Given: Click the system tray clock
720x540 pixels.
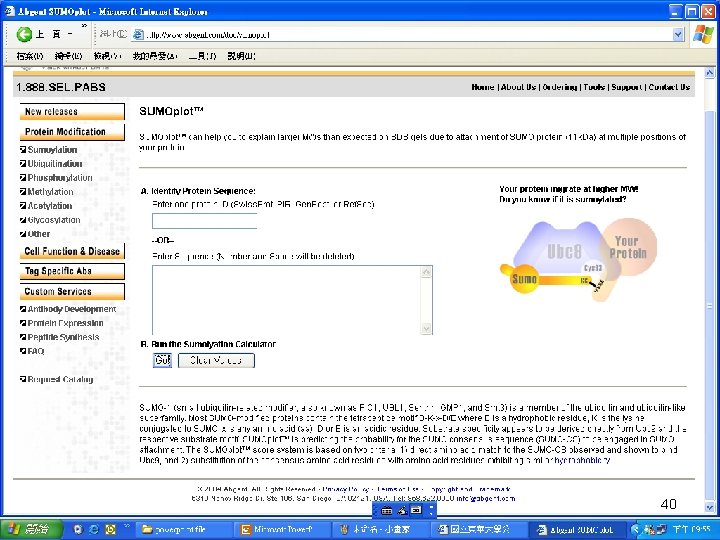Looking at the screenshot, I should click(x=691, y=529).
